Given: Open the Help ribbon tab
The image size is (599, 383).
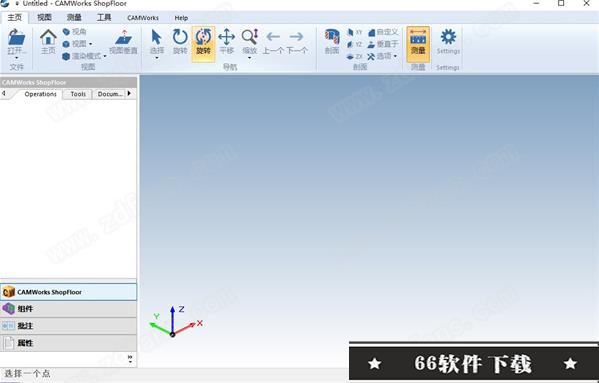Looking at the screenshot, I should click(x=181, y=18).
